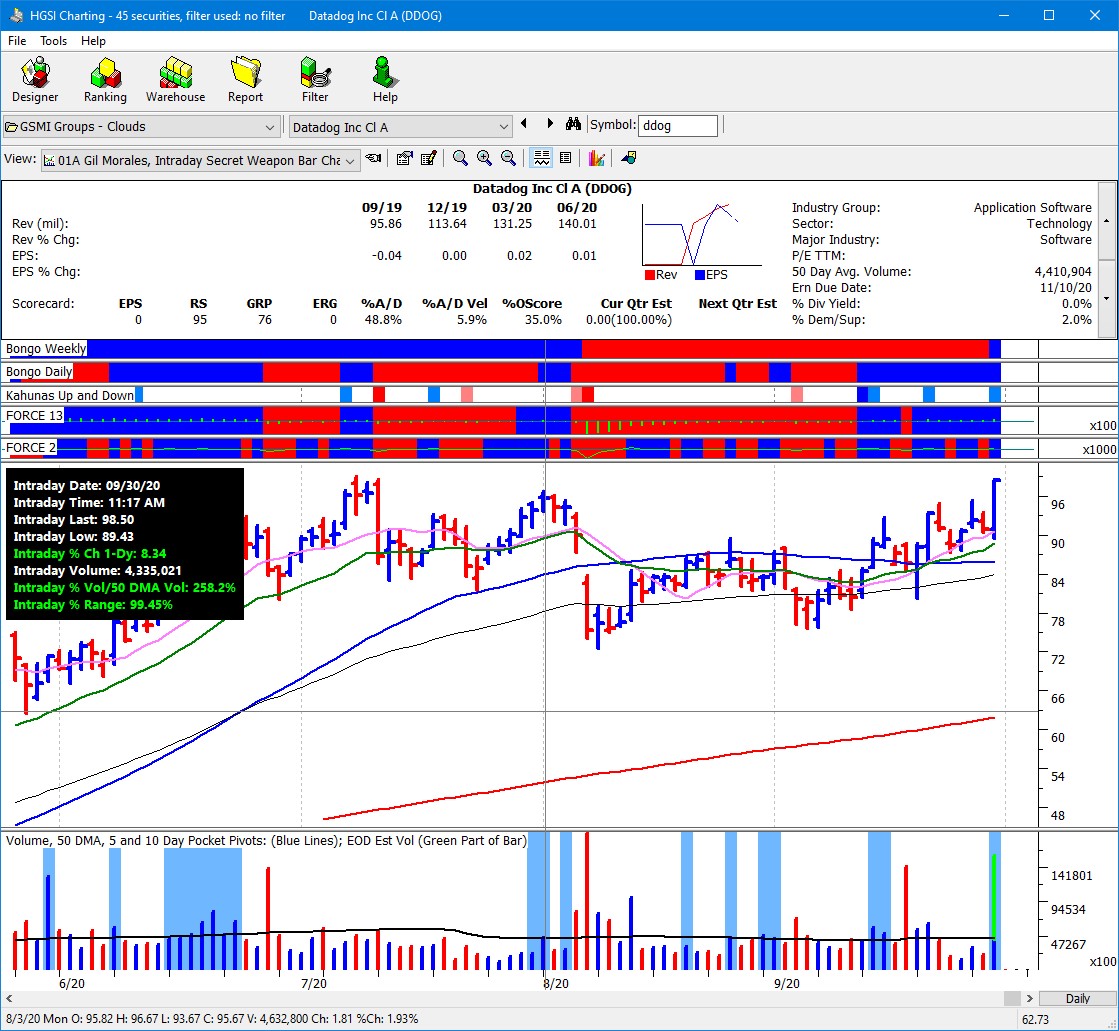This screenshot has width=1119, height=1031.
Task: Click the Symbol input field
Action: 677,126
